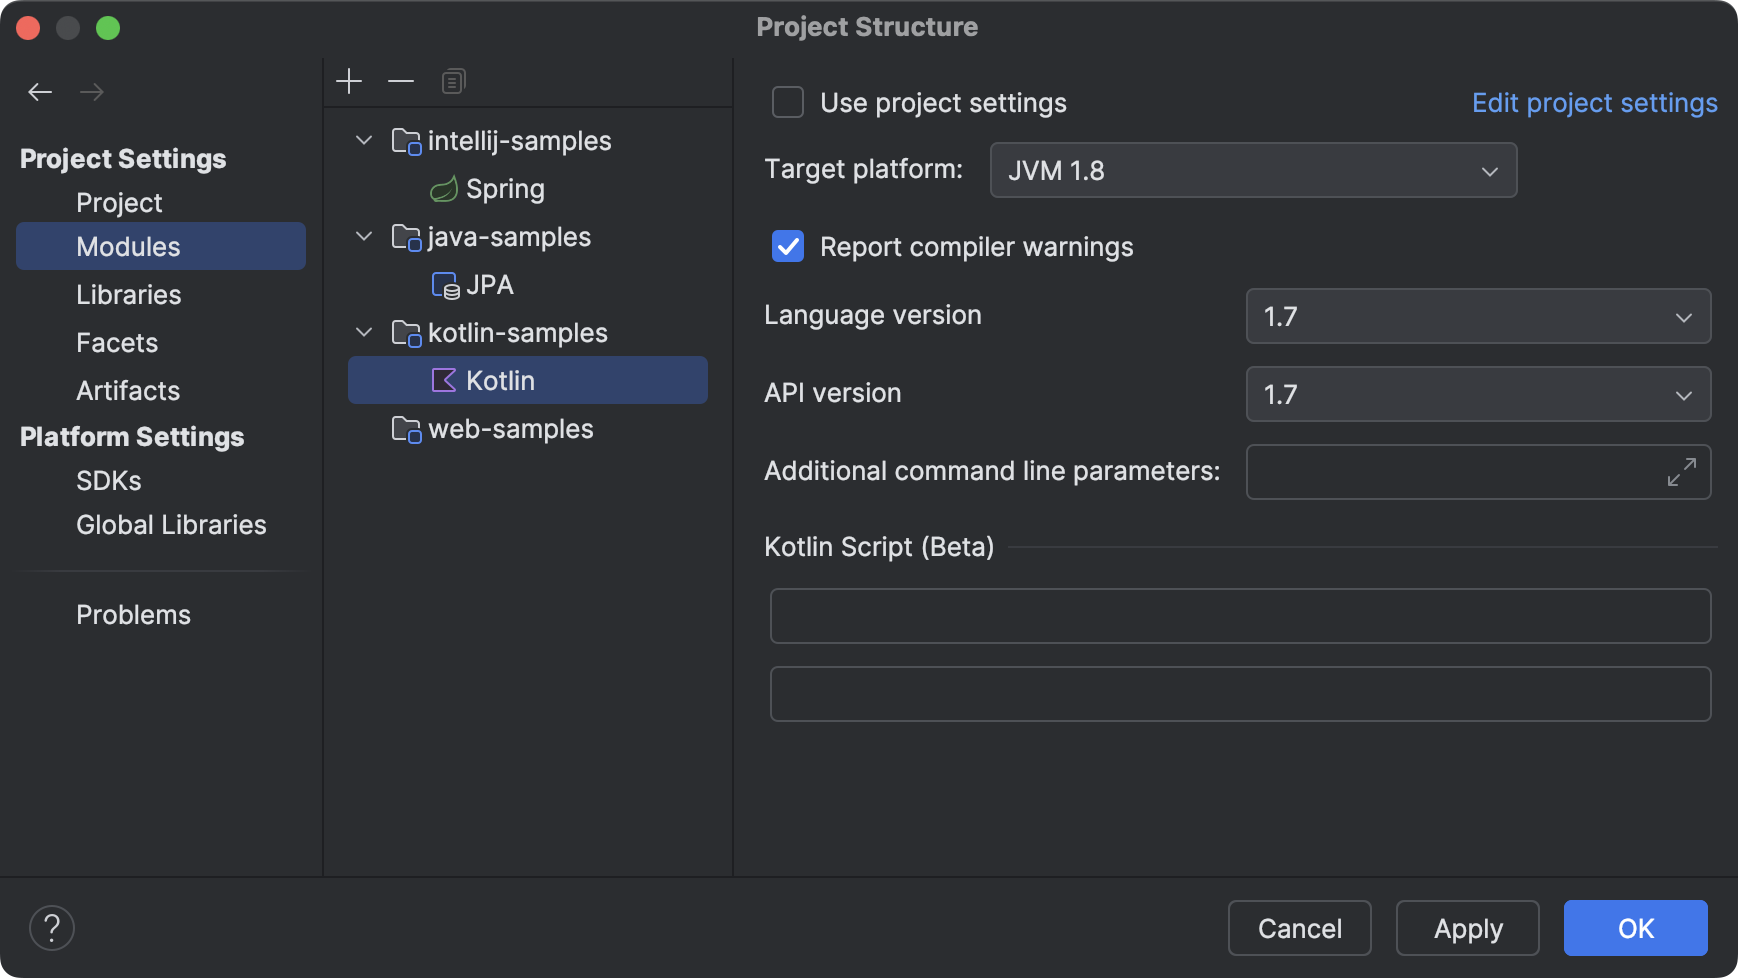Switch to the Libraries section

click(128, 294)
